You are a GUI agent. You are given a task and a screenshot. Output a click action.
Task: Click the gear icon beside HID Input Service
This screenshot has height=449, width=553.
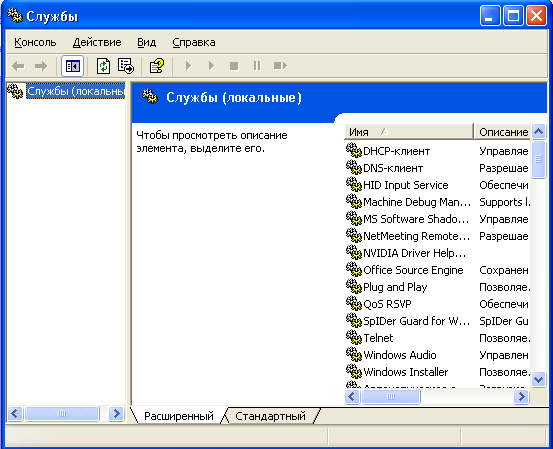click(354, 184)
